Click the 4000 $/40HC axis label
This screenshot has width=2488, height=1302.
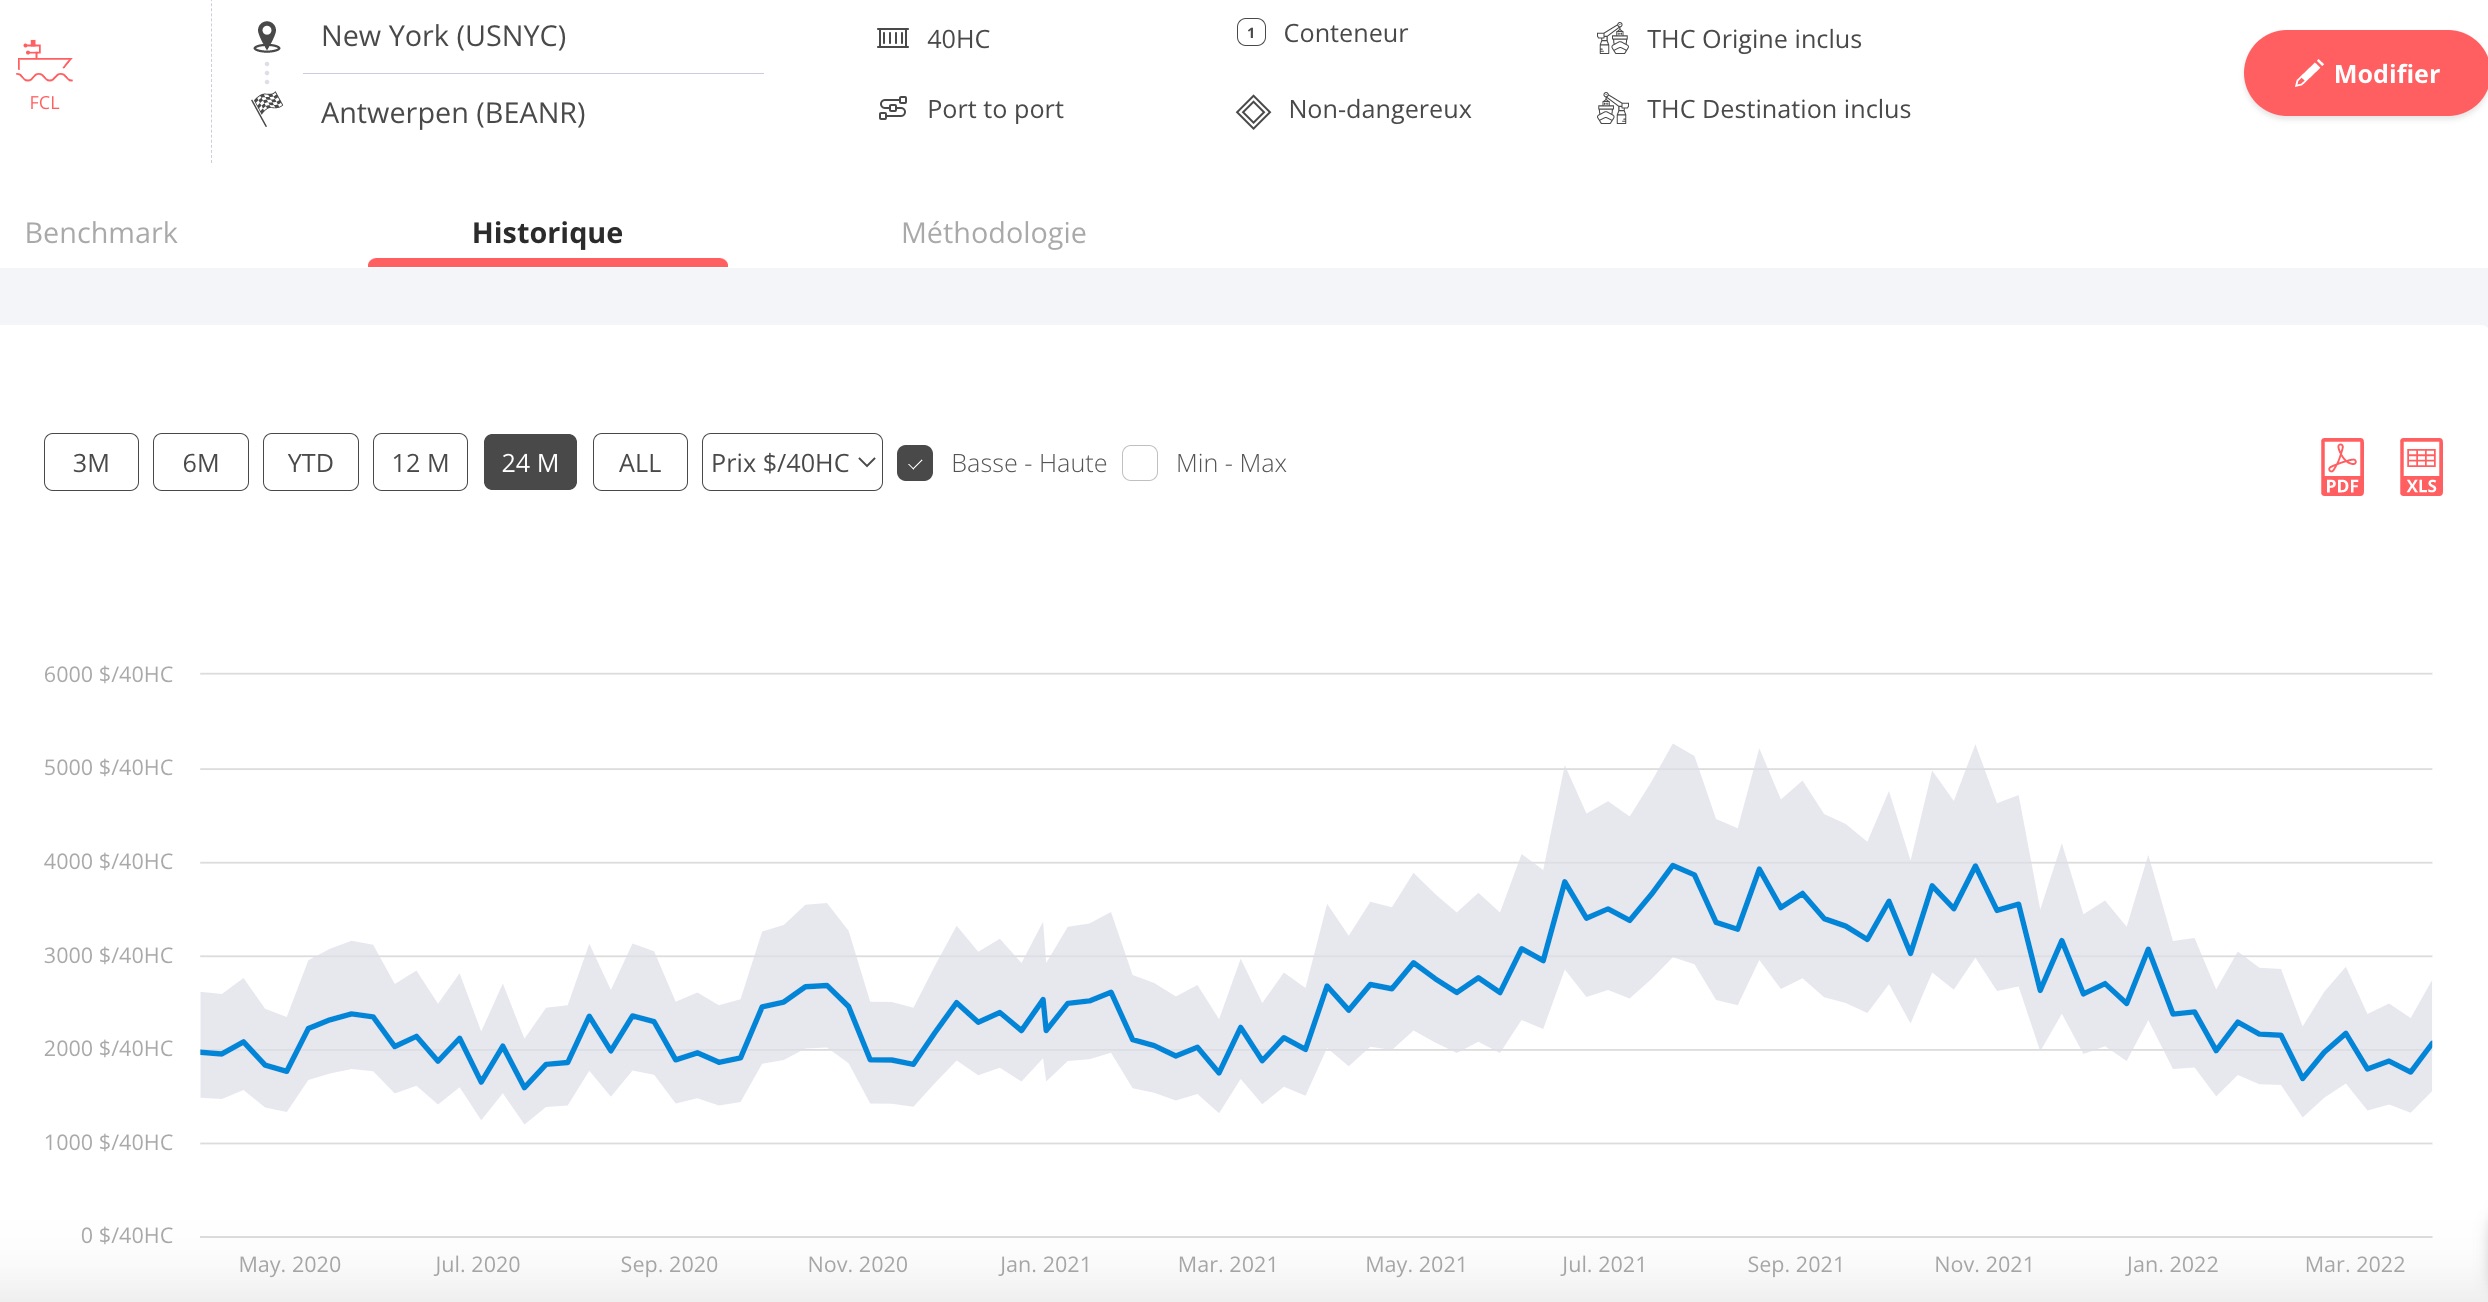[x=108, y=861]
